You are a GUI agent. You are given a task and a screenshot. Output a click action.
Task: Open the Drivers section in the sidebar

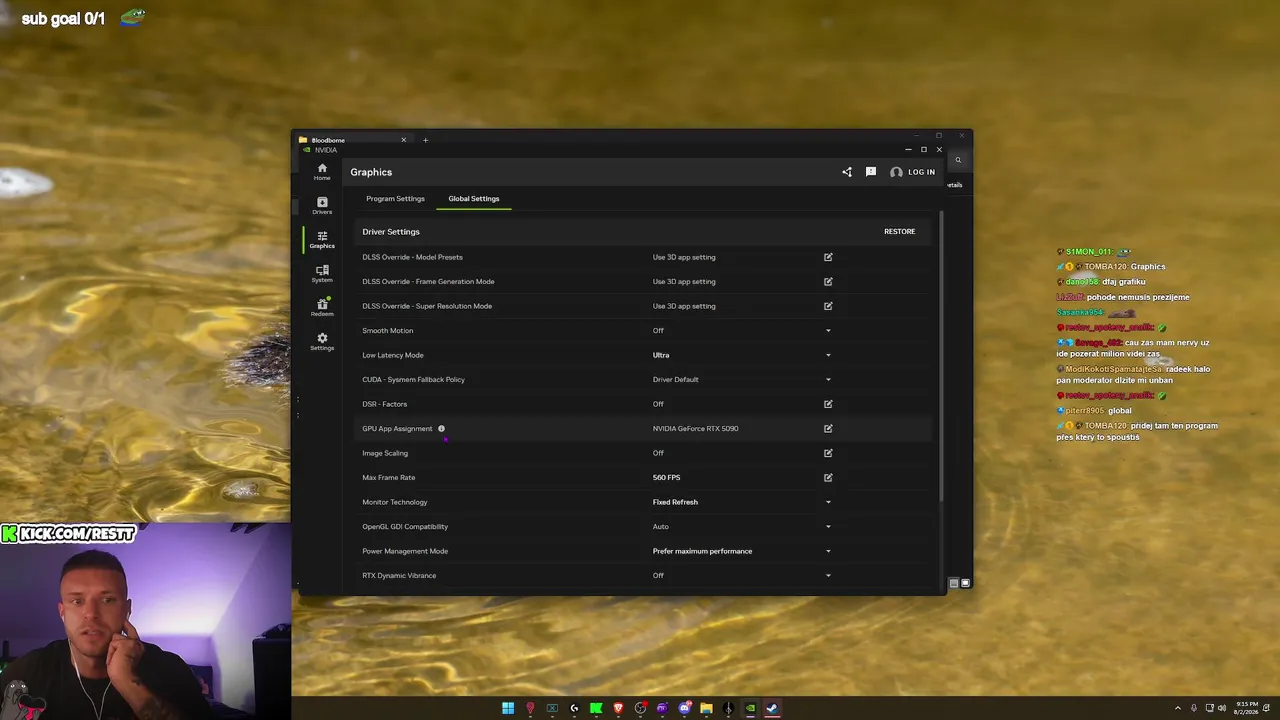322,205
